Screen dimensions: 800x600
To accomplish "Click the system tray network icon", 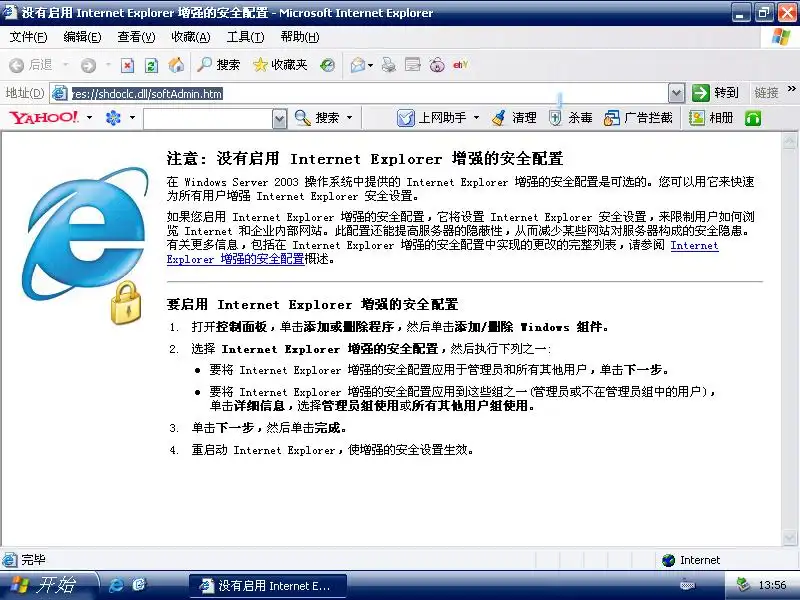I will point(743,585).
